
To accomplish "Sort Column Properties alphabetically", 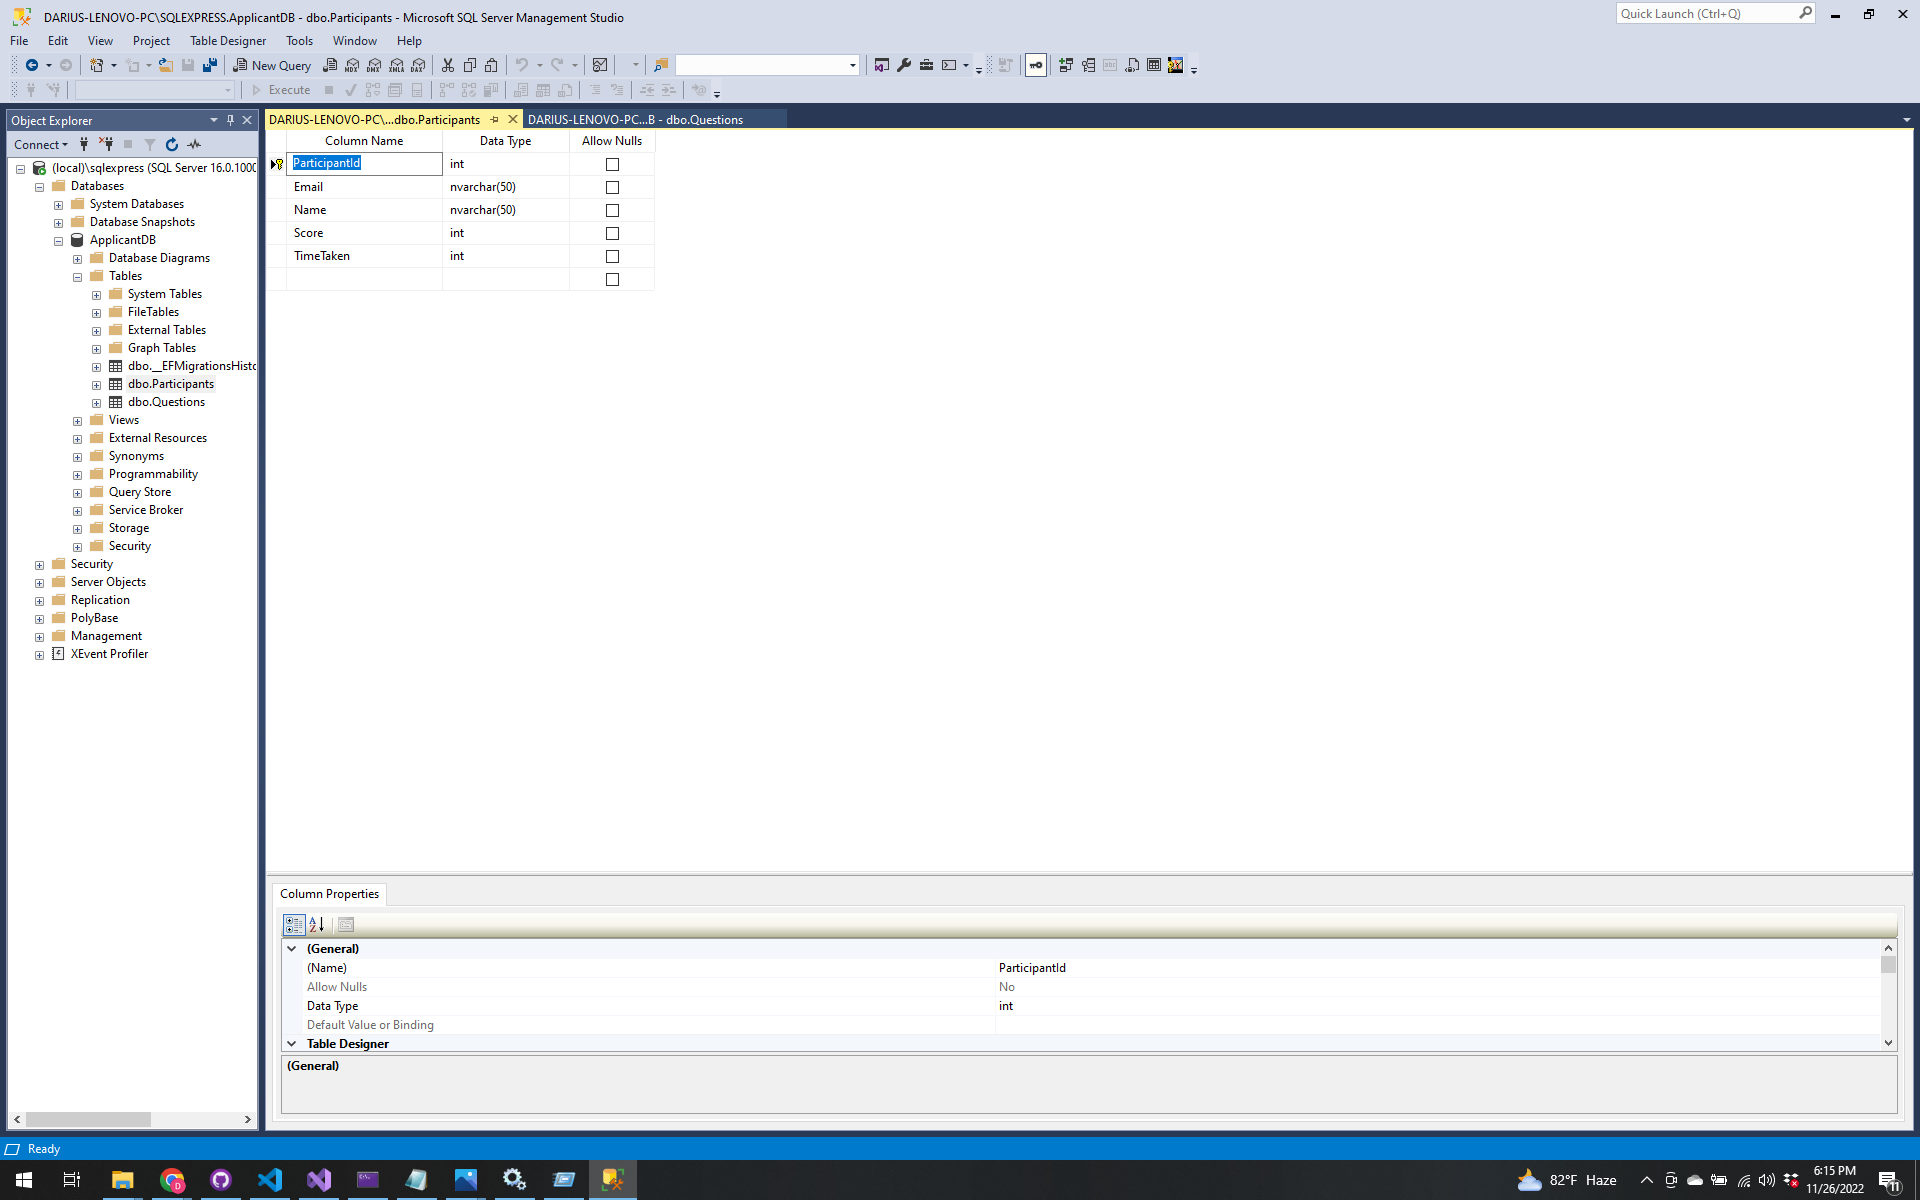I will click(316, 925).
